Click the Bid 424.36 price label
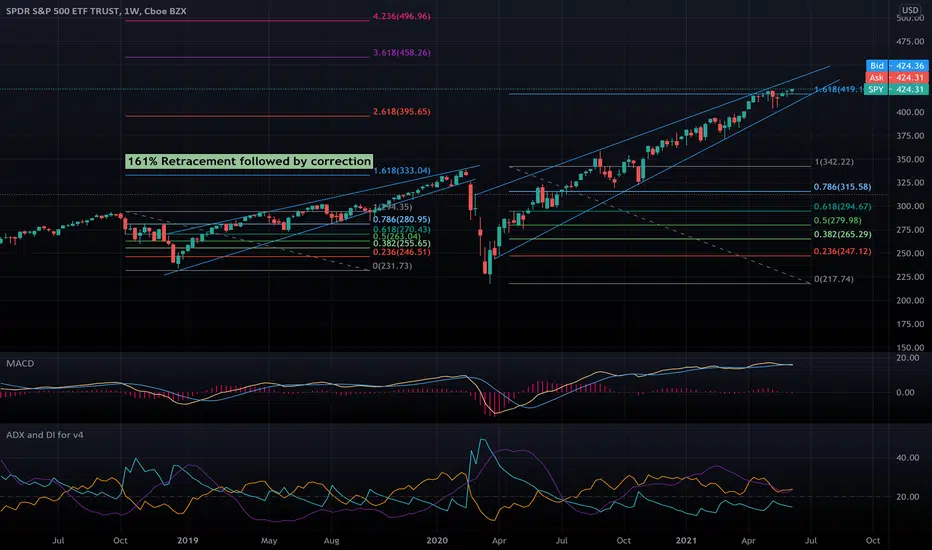 tap(897, 66)
